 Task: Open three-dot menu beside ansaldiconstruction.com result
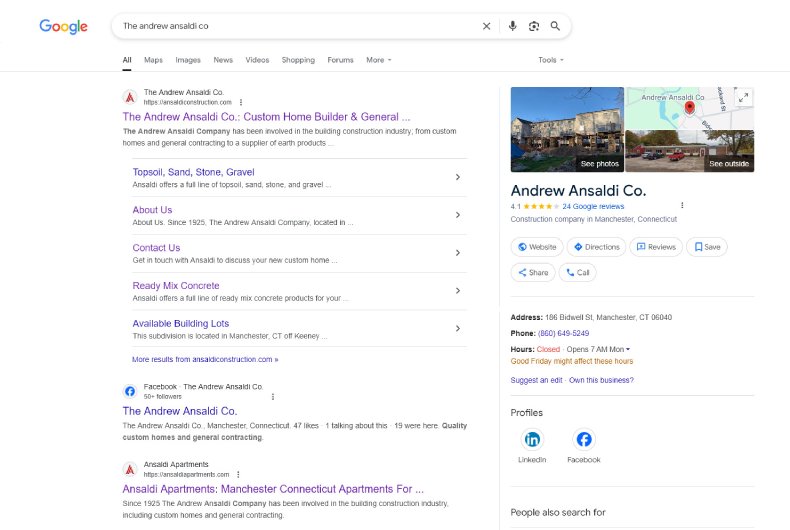tap(241, 102)
